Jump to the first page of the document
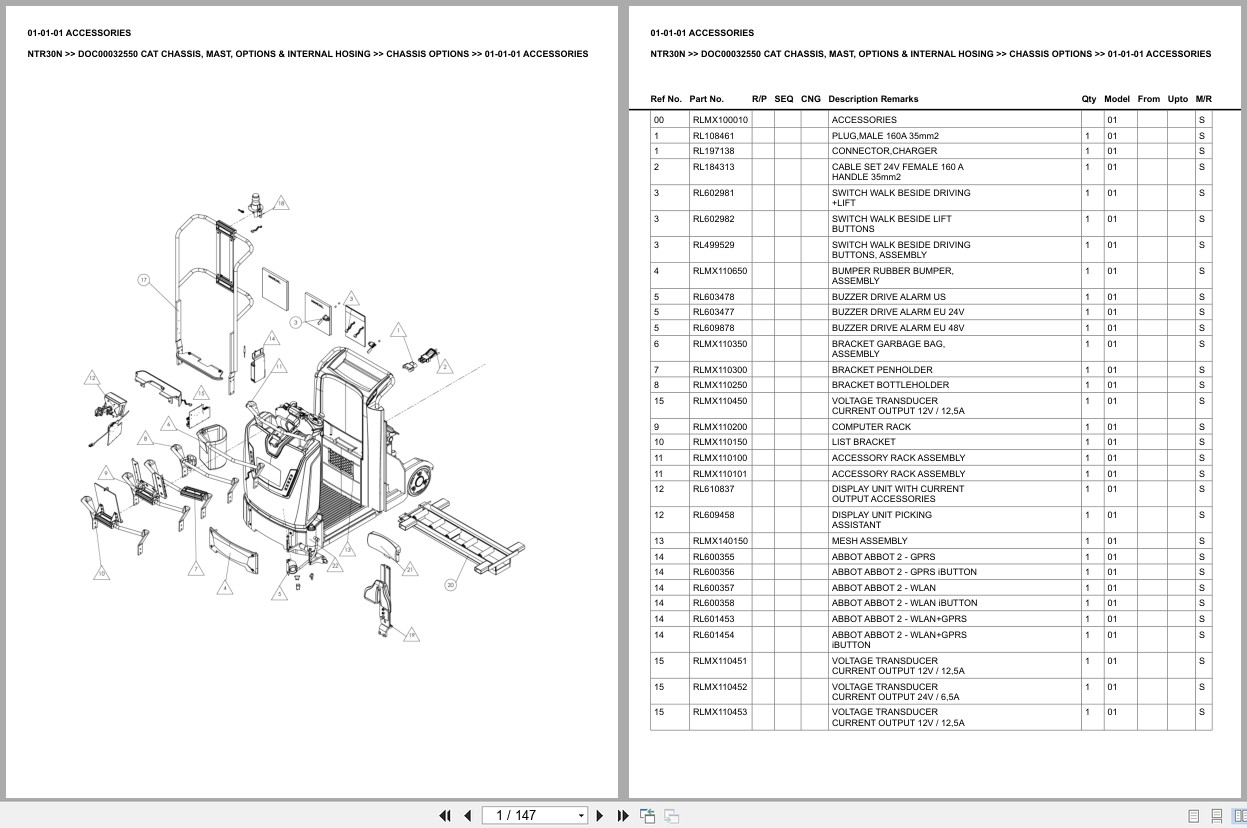This screenshot has height=828, width=1247. point(445,815)
